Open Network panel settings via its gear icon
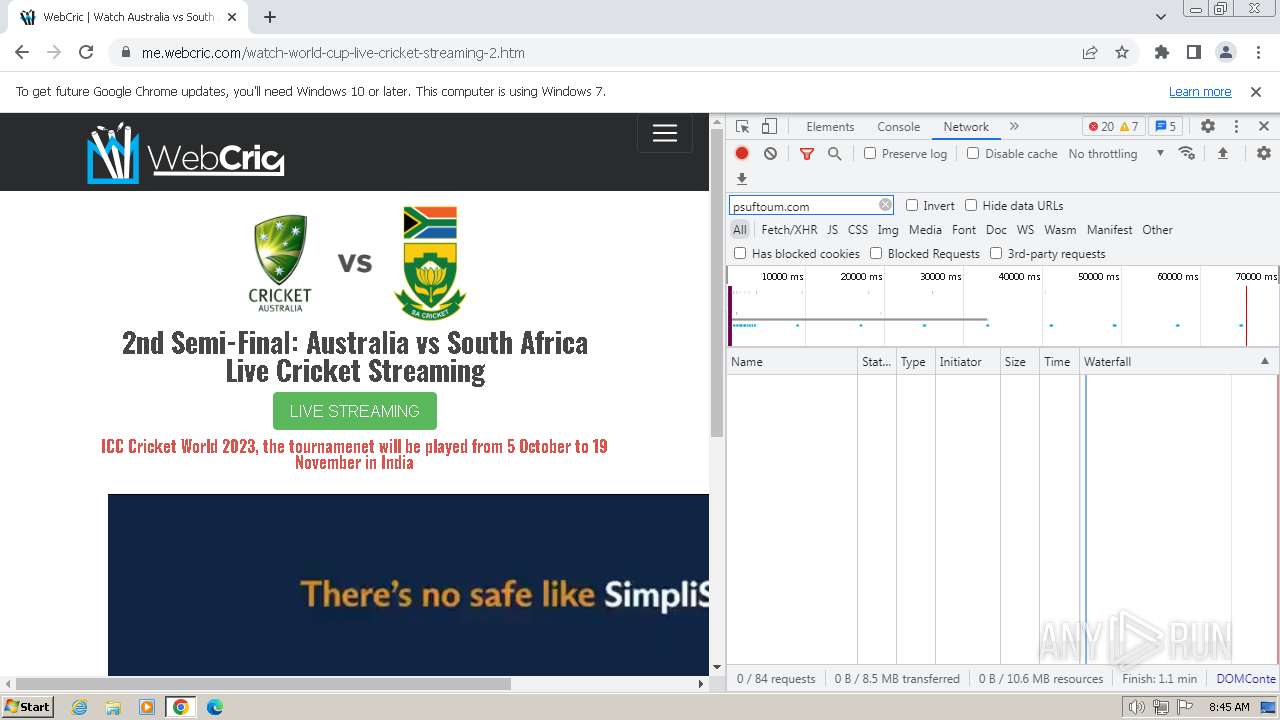Screen dimensions: 1280x720 click(1264, 154)
